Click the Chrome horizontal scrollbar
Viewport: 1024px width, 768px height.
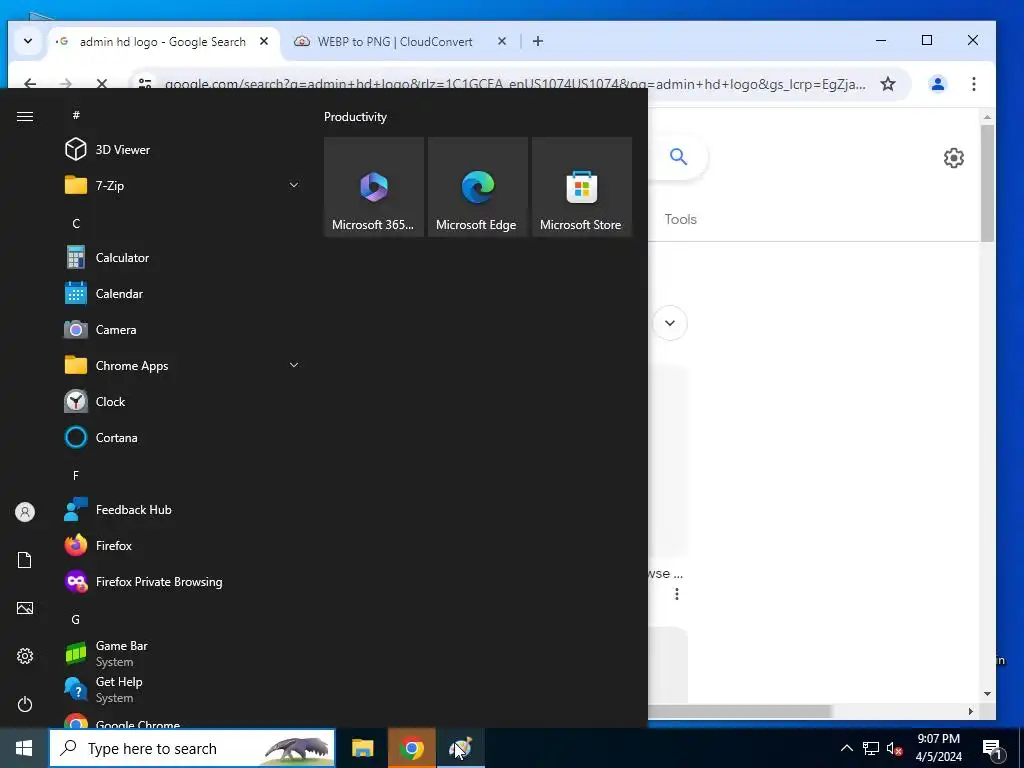click(x=740, y=711)
